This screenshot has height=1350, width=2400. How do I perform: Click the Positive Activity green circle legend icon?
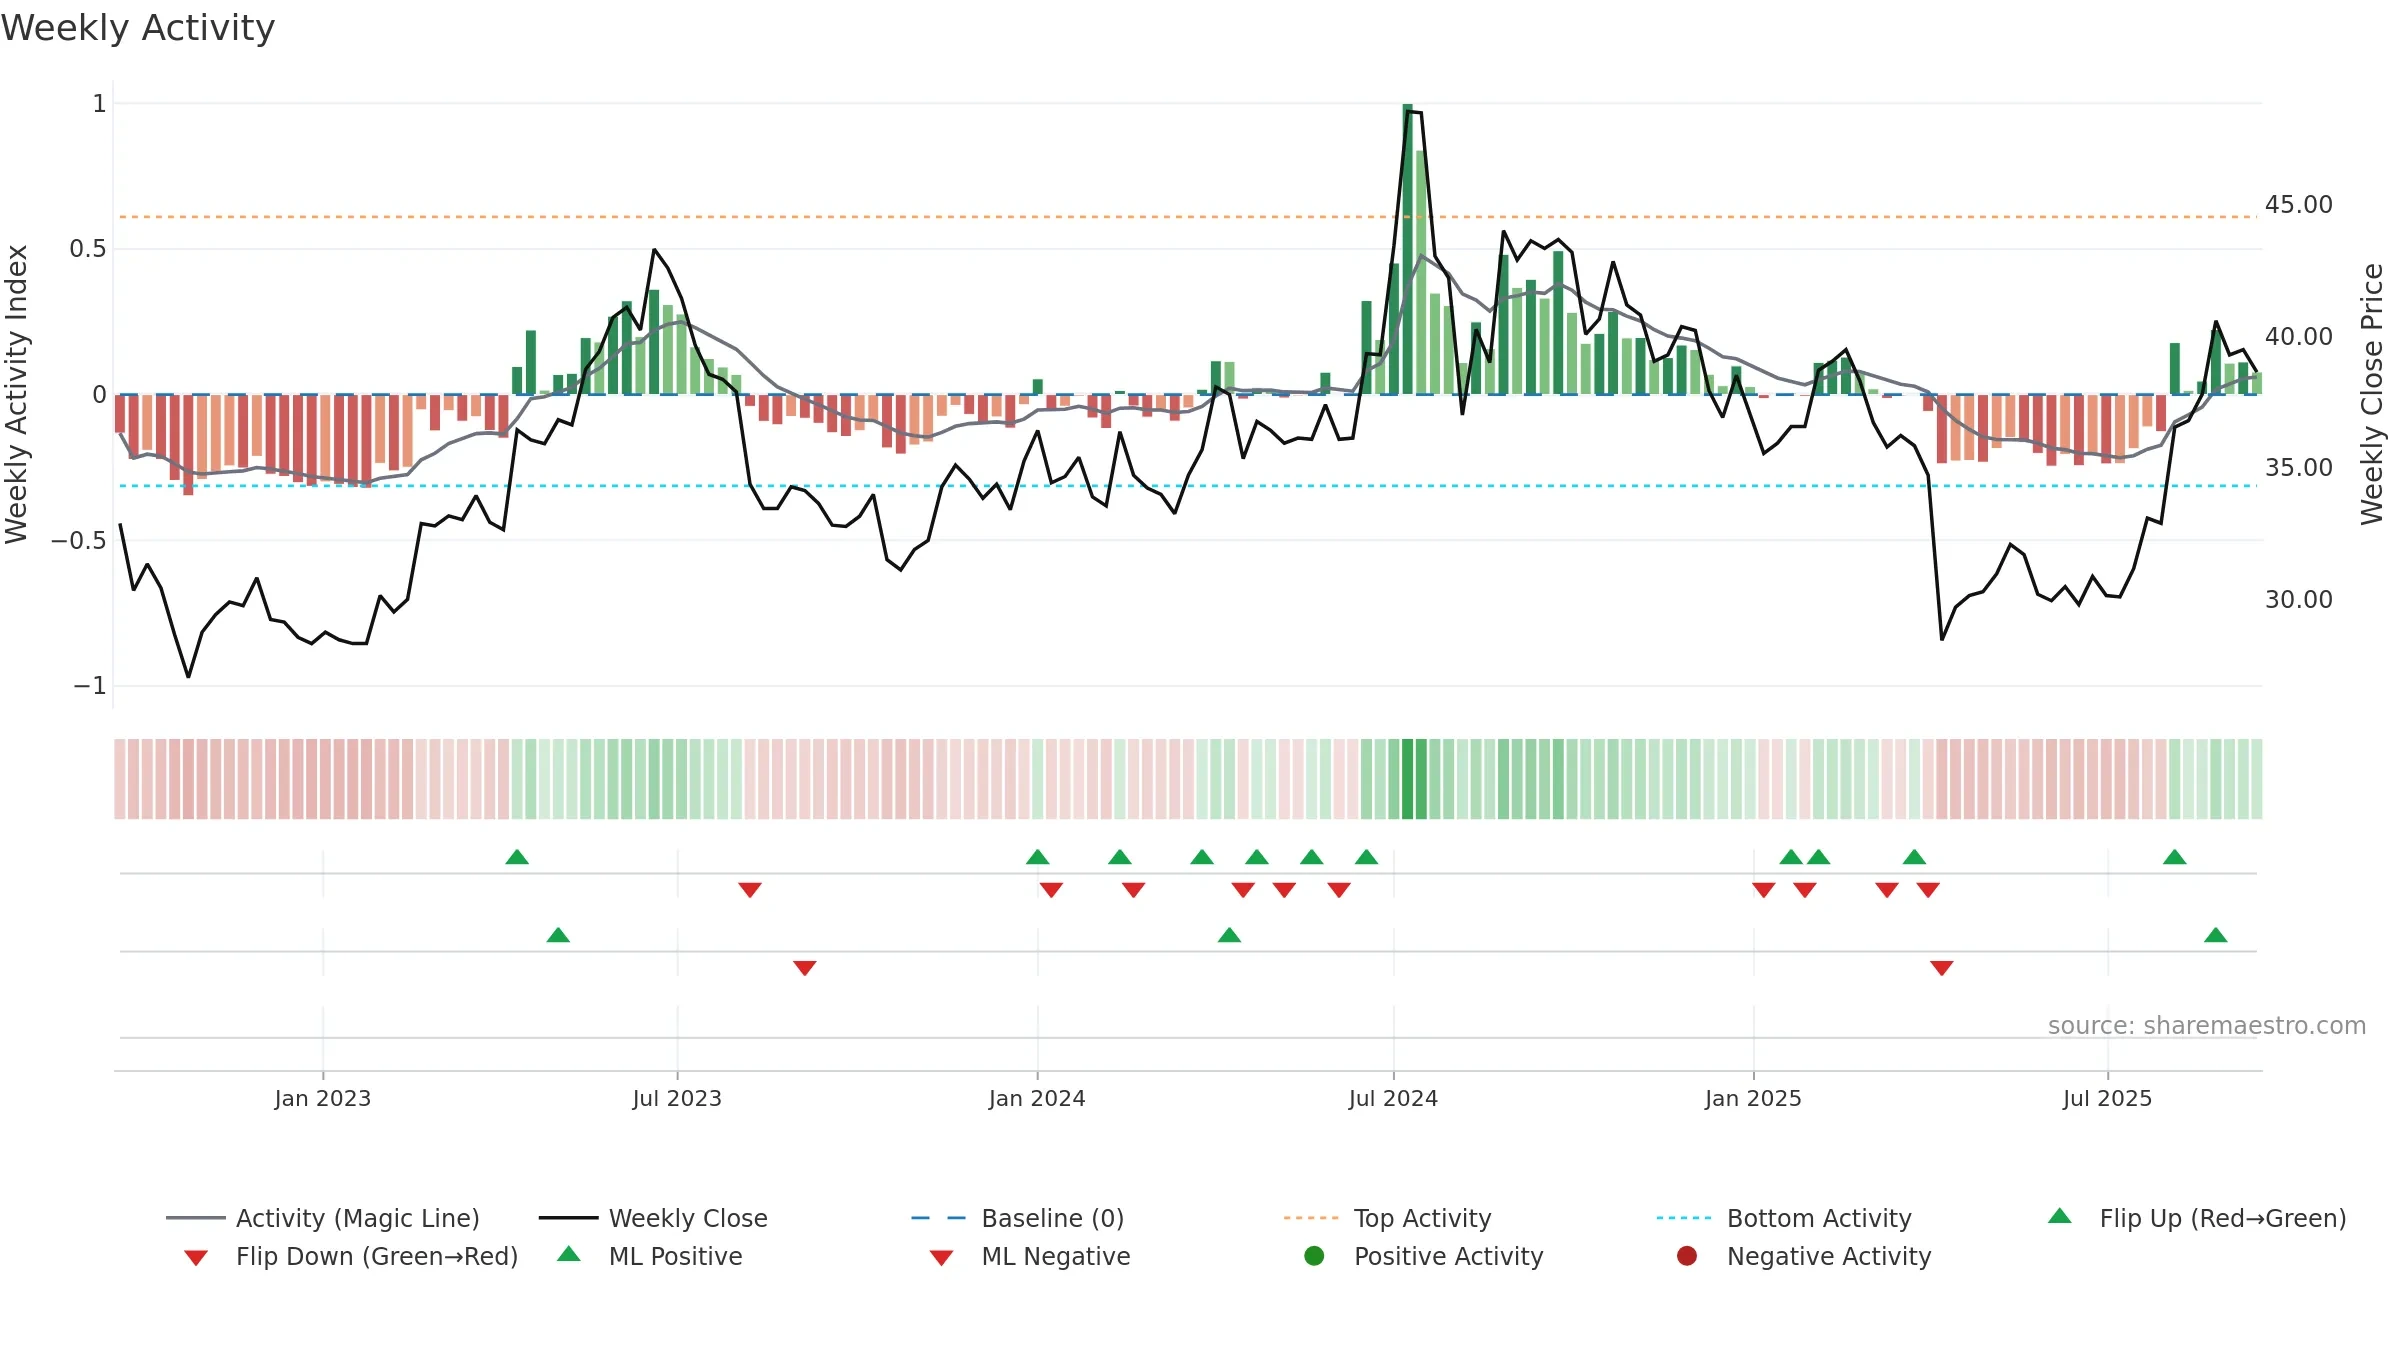point(1314,1256)
